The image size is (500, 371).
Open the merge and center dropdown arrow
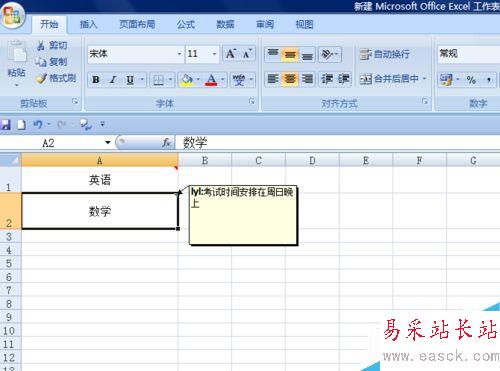424,79
